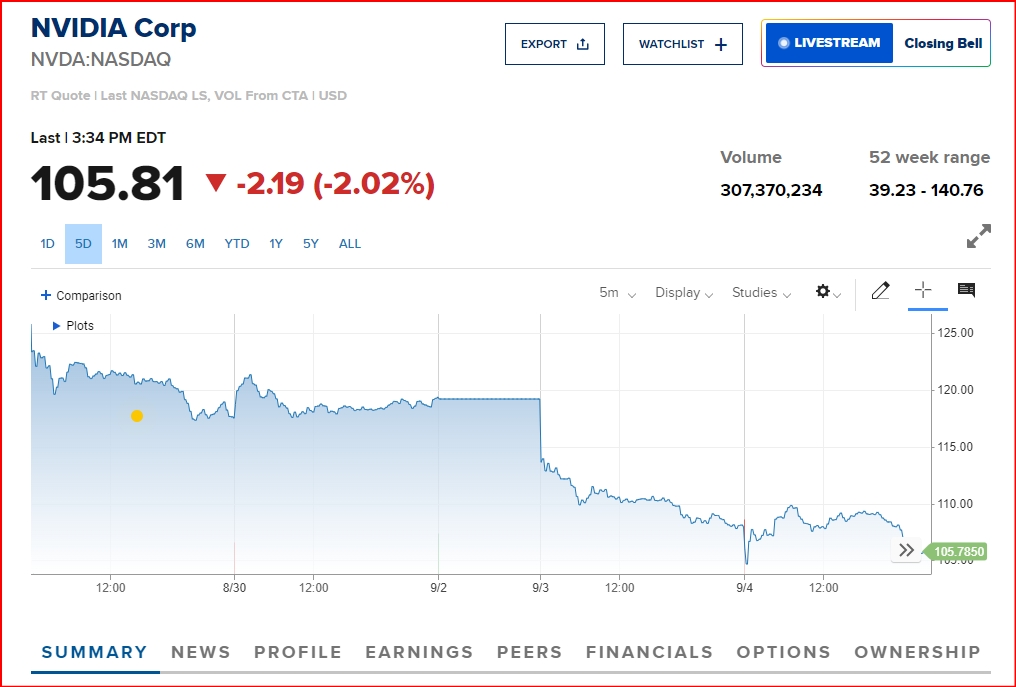Expand the Plots disclosure triangle
1016x687 pixels.
[x=56, y=326]
